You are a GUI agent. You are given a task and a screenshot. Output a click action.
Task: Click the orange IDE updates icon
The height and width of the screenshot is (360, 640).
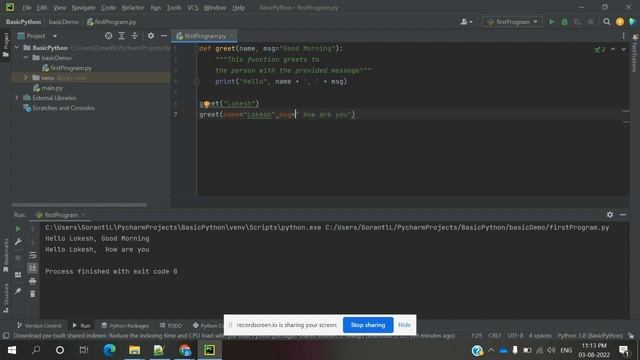(x=620, y=22)
